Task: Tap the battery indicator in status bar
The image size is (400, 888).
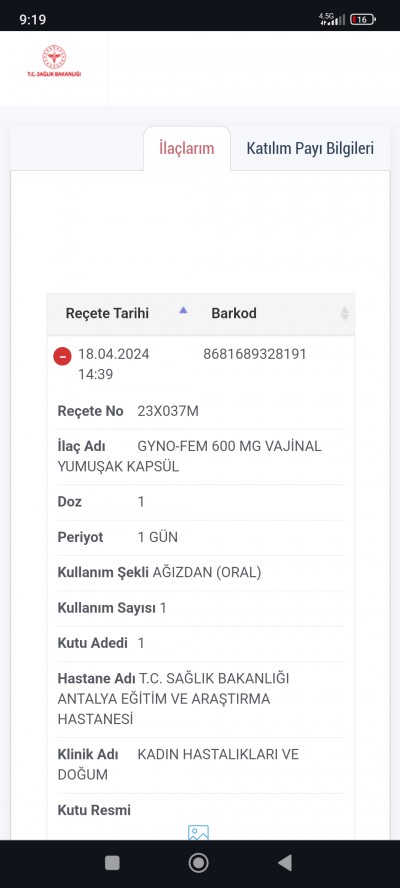Action: click(363, 19)
